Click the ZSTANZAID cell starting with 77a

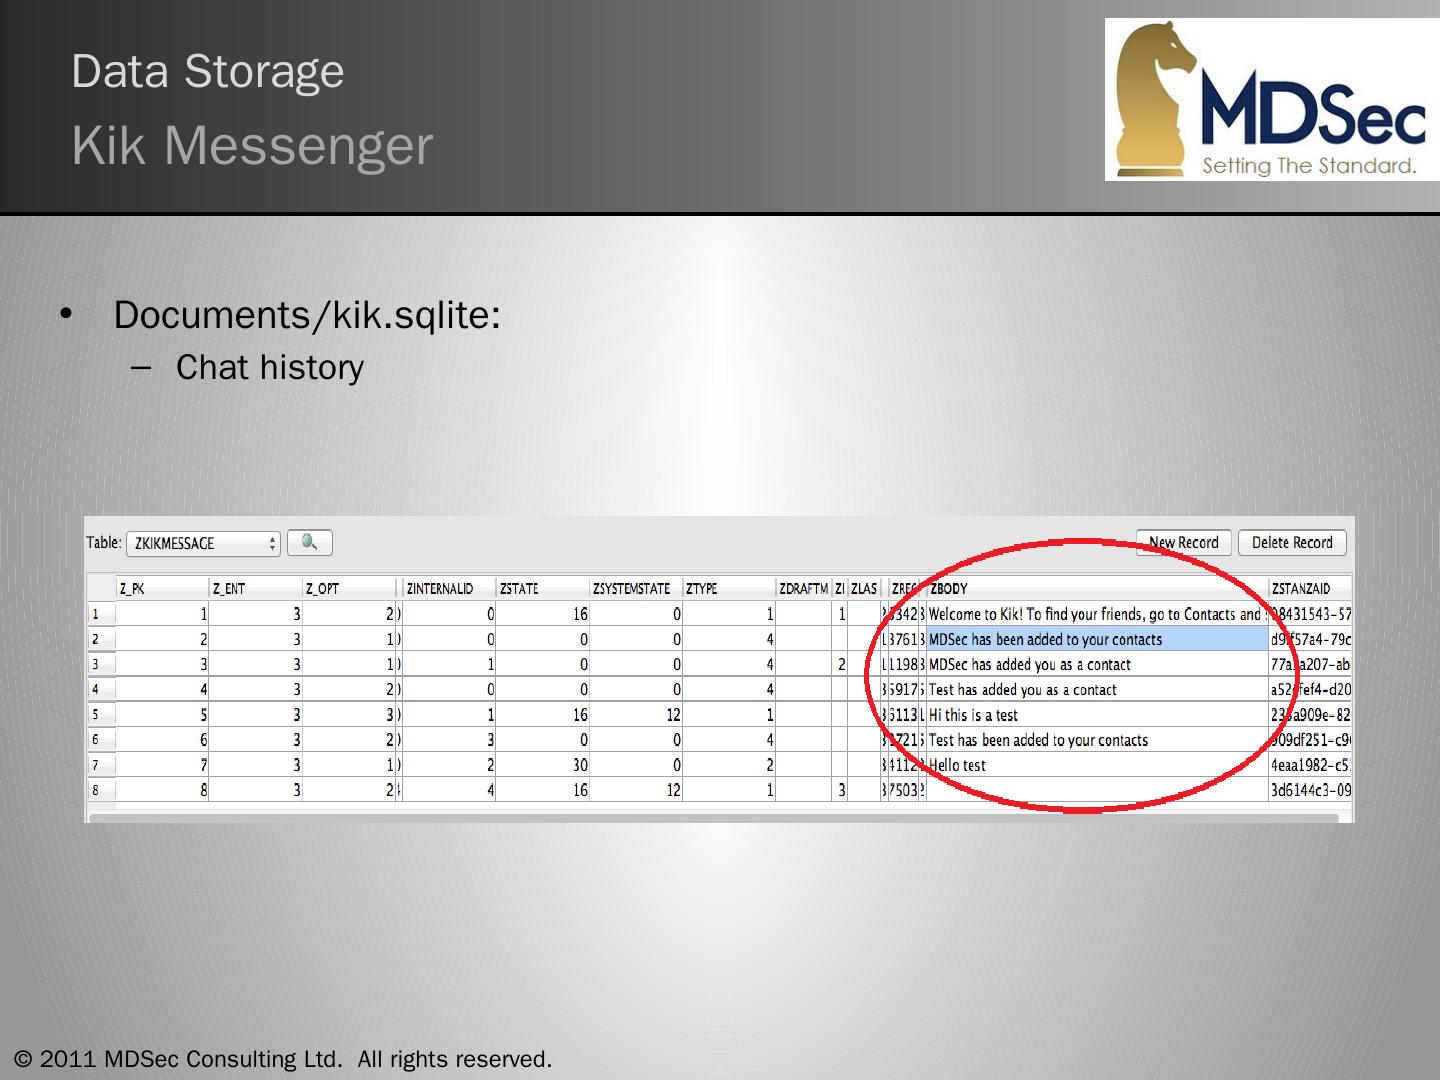[x=1310, y=664]
